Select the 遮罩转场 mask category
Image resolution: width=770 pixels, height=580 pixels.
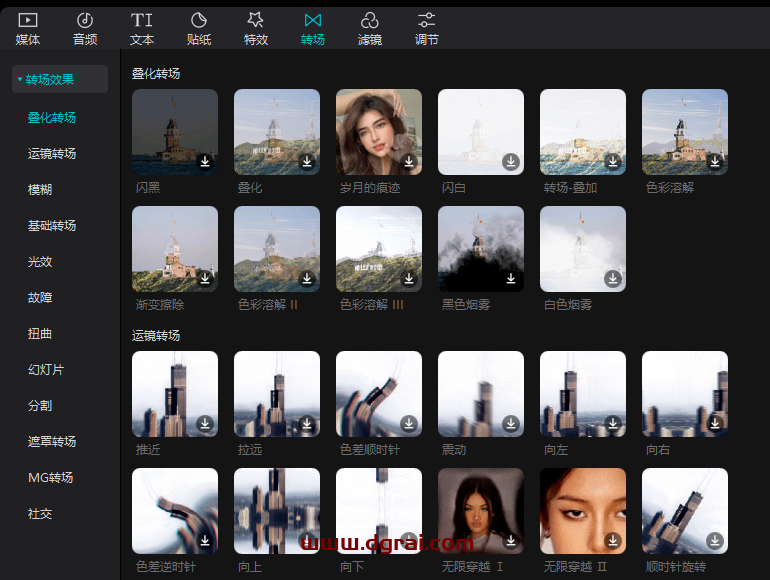point(52,442)
